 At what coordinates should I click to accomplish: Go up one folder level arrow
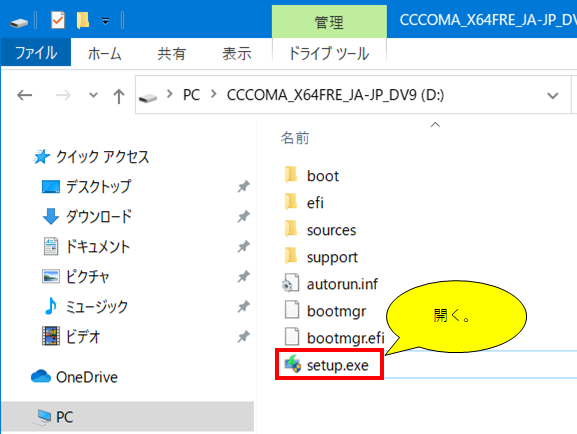point(118,96)
